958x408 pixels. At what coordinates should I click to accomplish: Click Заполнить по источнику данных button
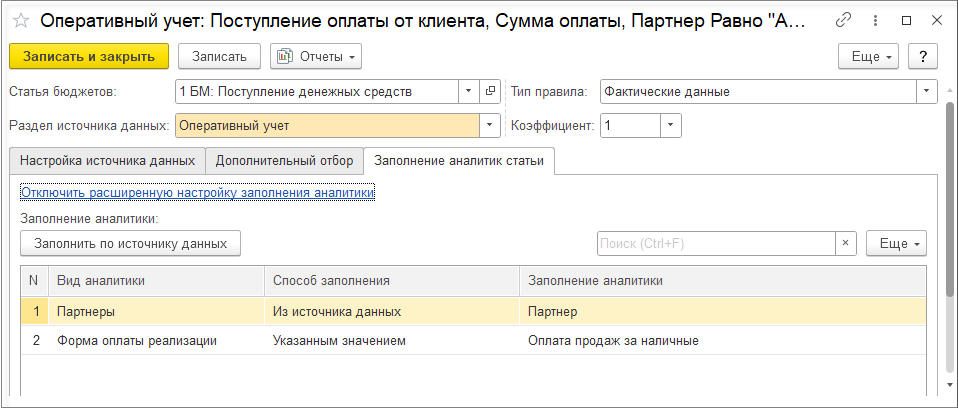pyautogui.click(x=131, y=243)
